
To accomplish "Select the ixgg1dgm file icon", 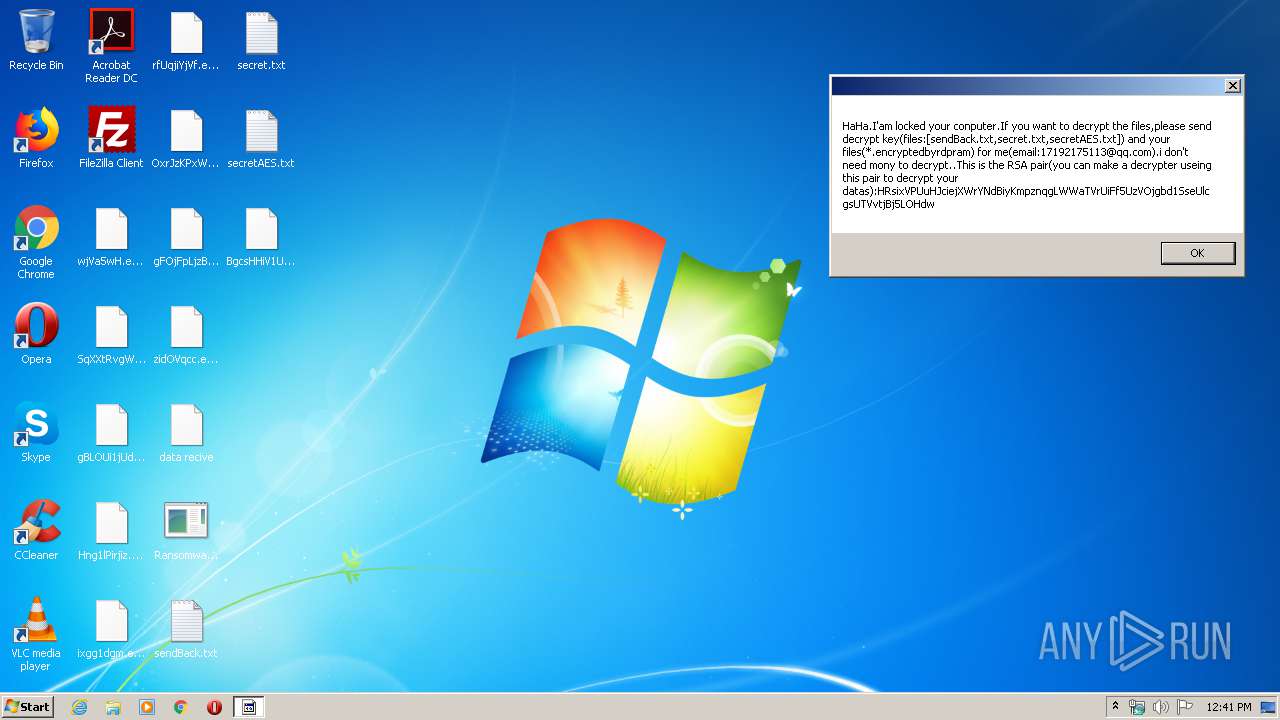I will pos(111,628).
